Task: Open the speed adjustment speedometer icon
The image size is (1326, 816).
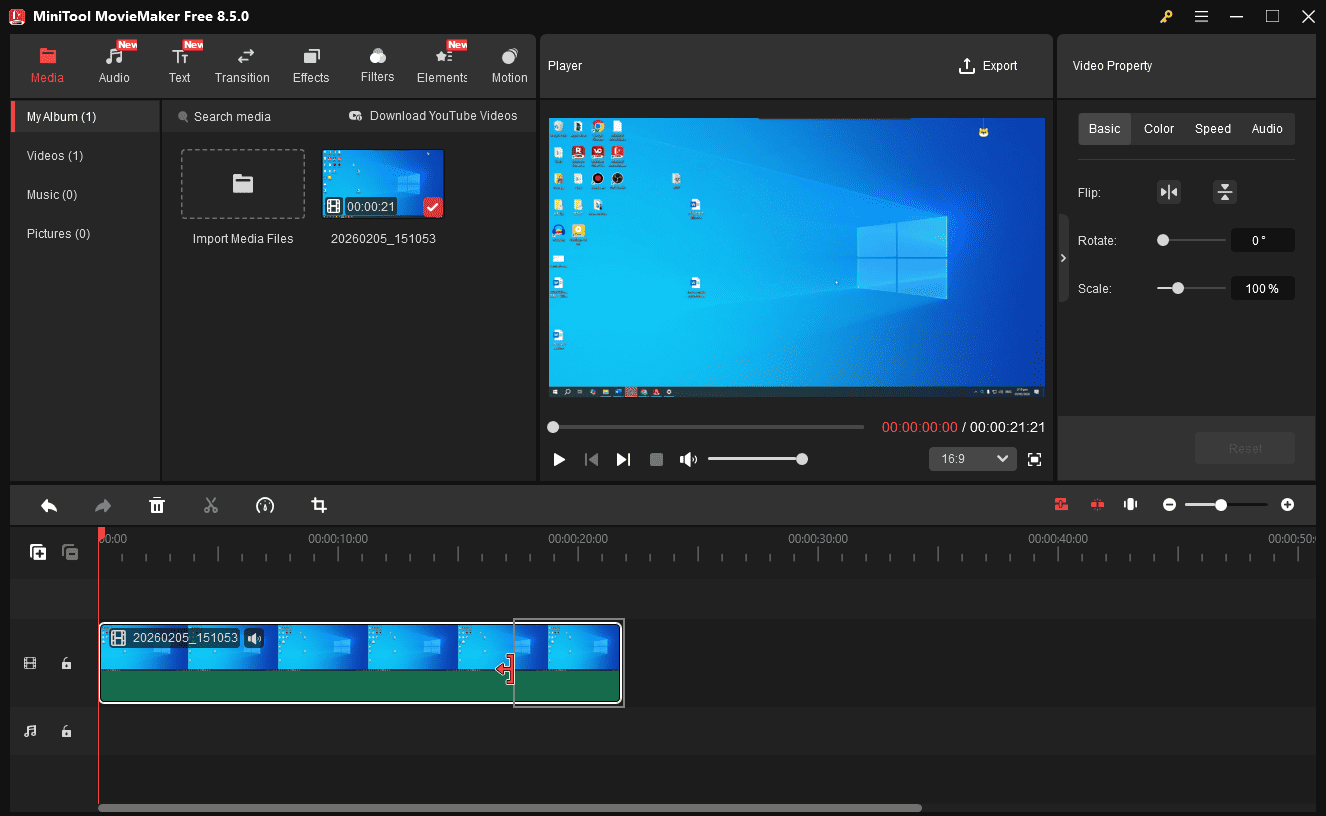Action: coord(265,505)
